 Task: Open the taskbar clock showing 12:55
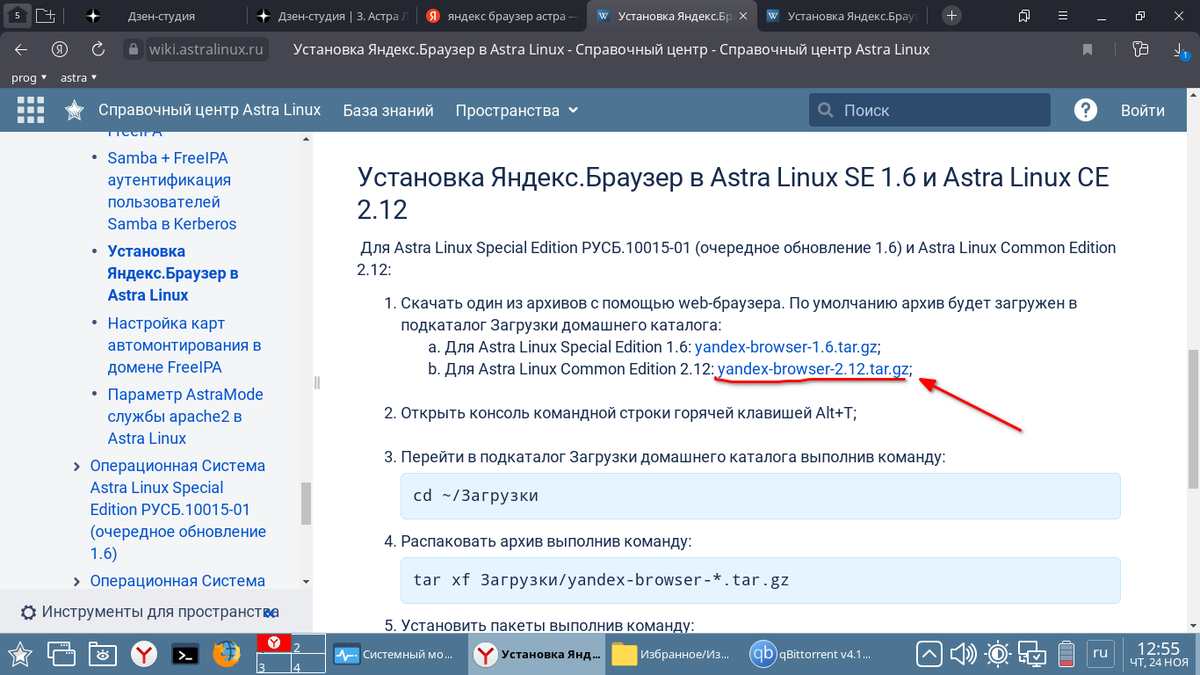click(1159, 654)
